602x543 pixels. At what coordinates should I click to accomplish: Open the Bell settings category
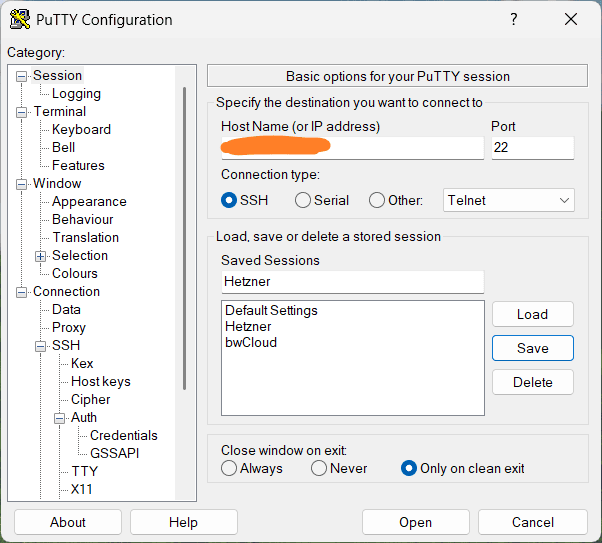pyautogui.click(x=63, y=147)
